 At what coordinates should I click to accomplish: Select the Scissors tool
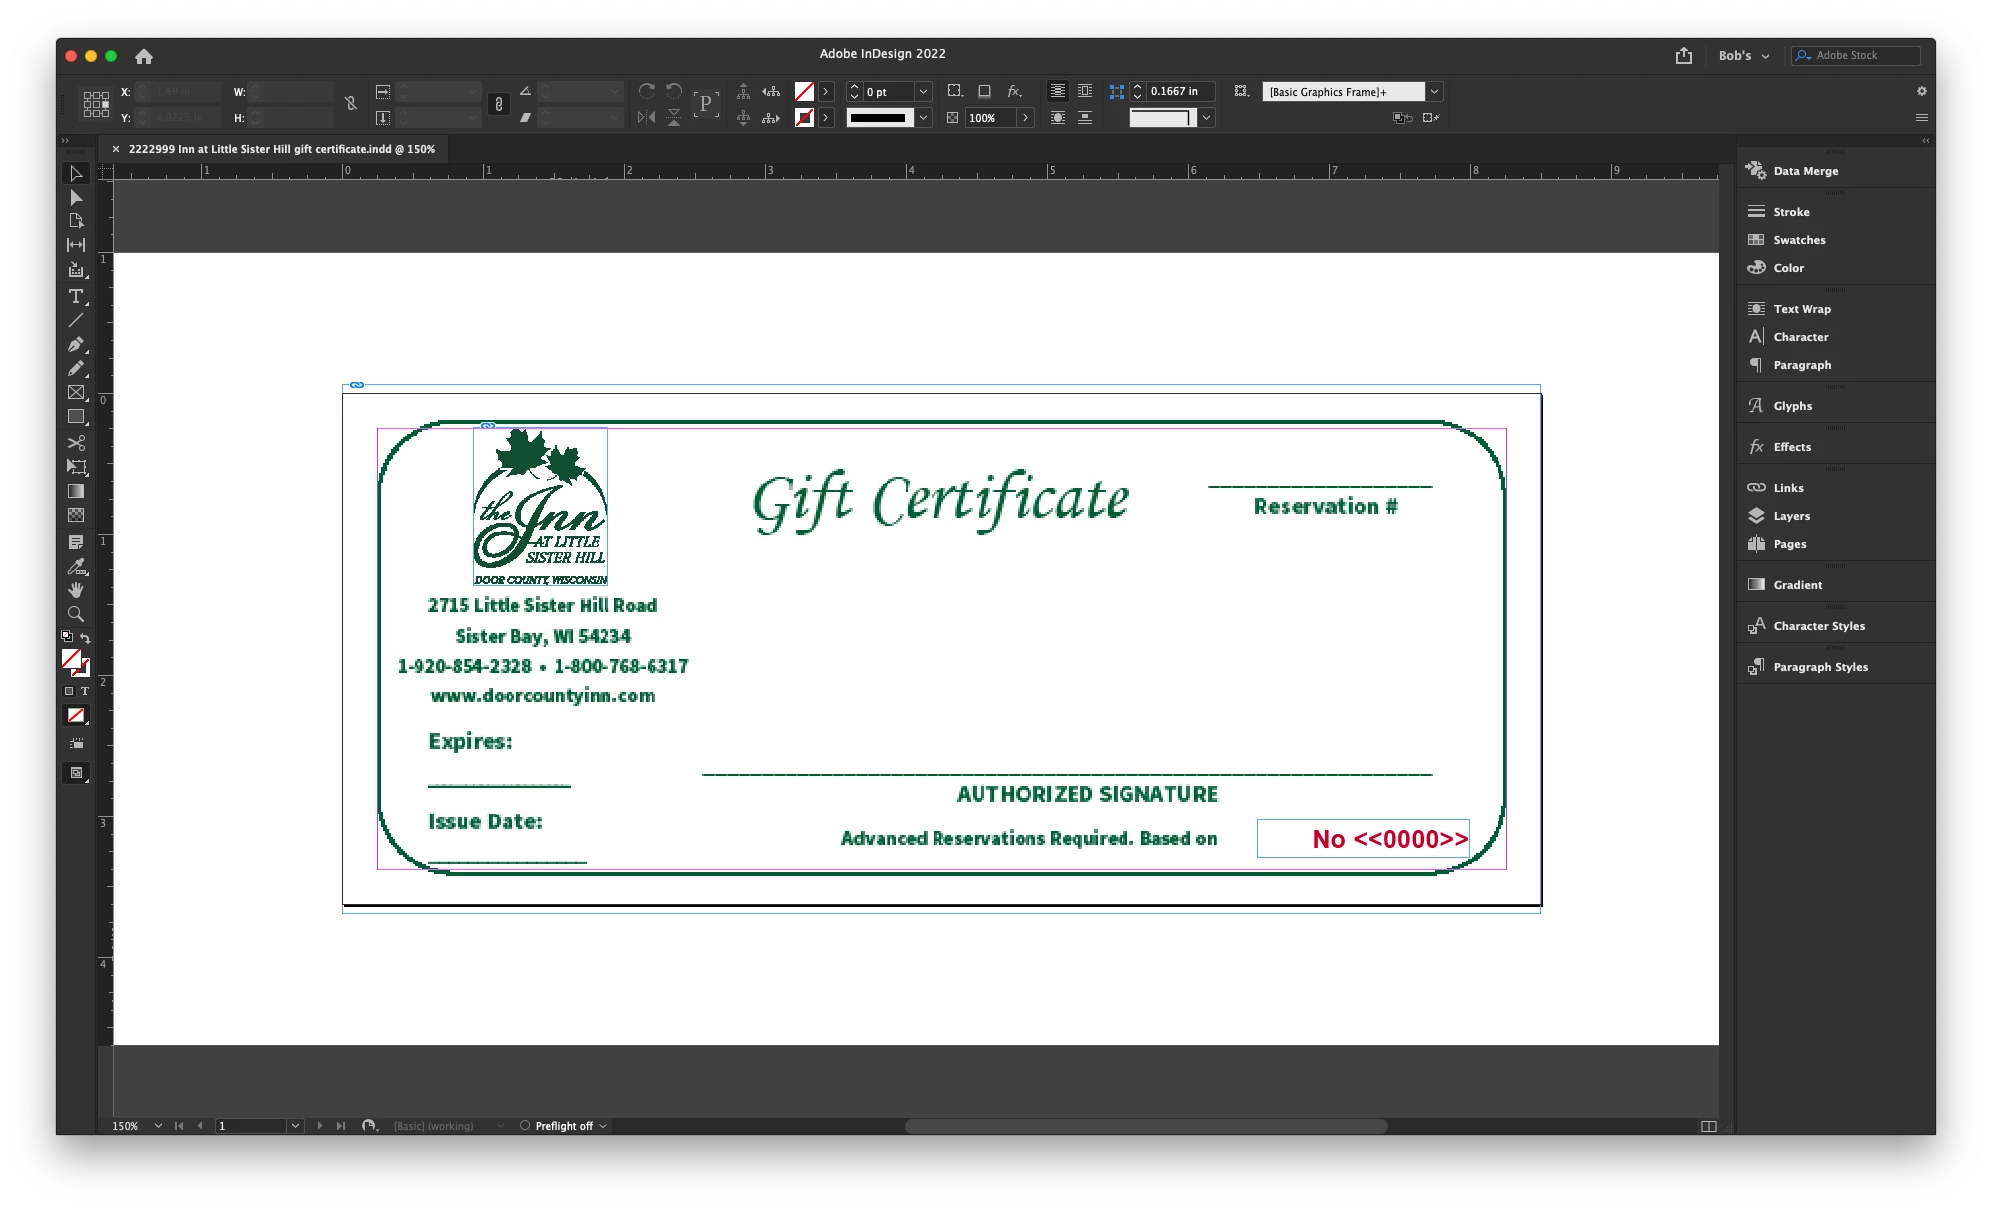coord(76,442)
